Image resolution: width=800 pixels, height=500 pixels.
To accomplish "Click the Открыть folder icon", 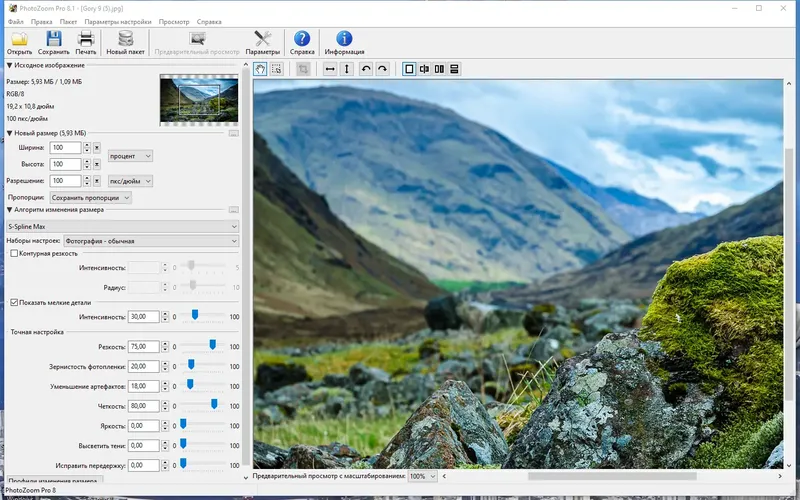I will [x=19, y=40].
